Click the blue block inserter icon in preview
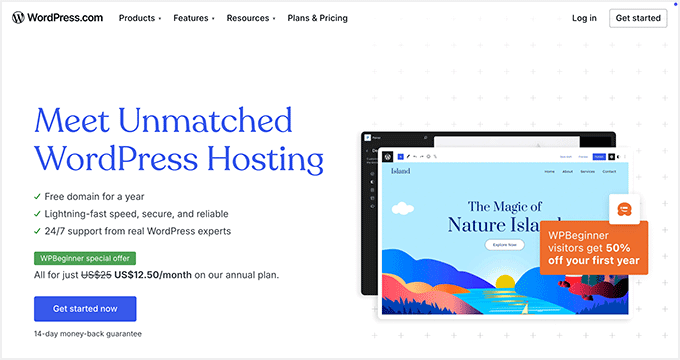 tap(400, 157)
